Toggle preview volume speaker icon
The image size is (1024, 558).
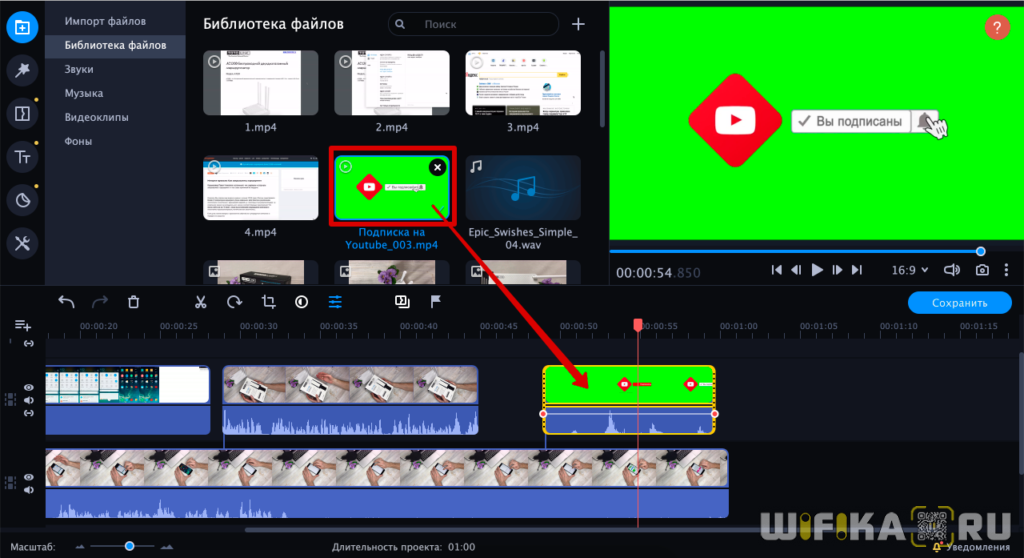952,270
